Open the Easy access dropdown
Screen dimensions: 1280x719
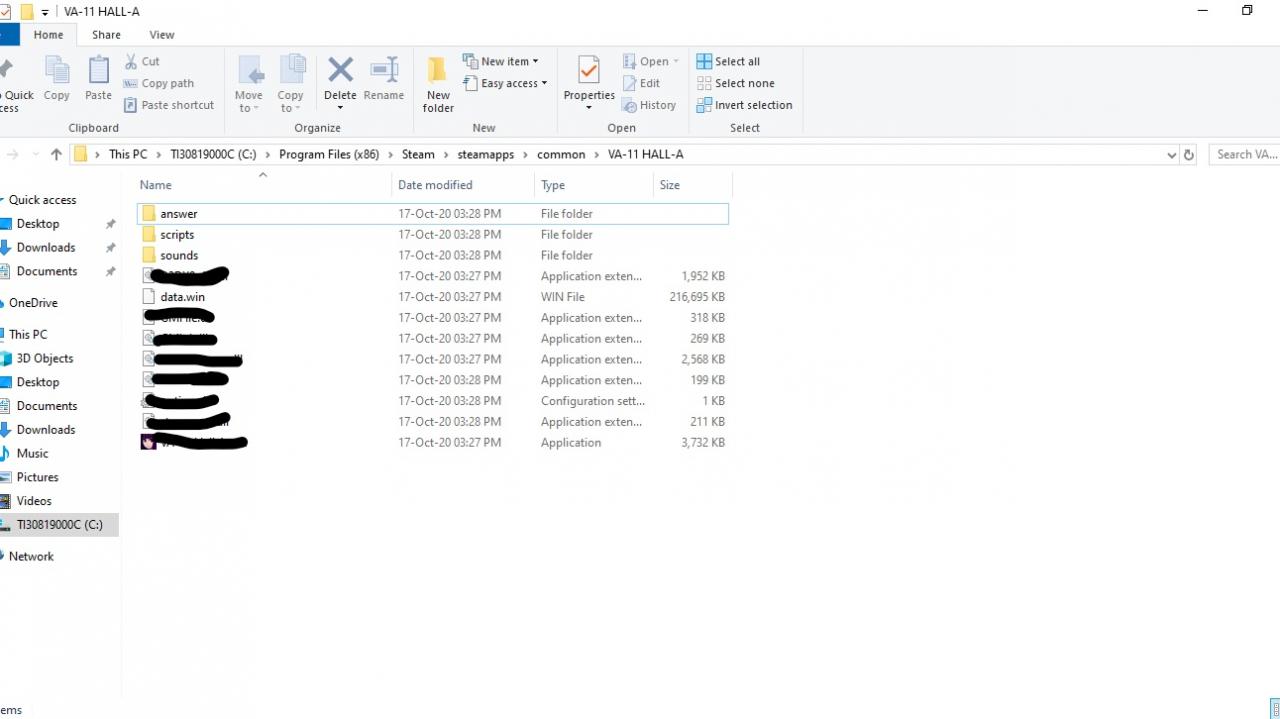pyautogui.click(x=505, y=84)
